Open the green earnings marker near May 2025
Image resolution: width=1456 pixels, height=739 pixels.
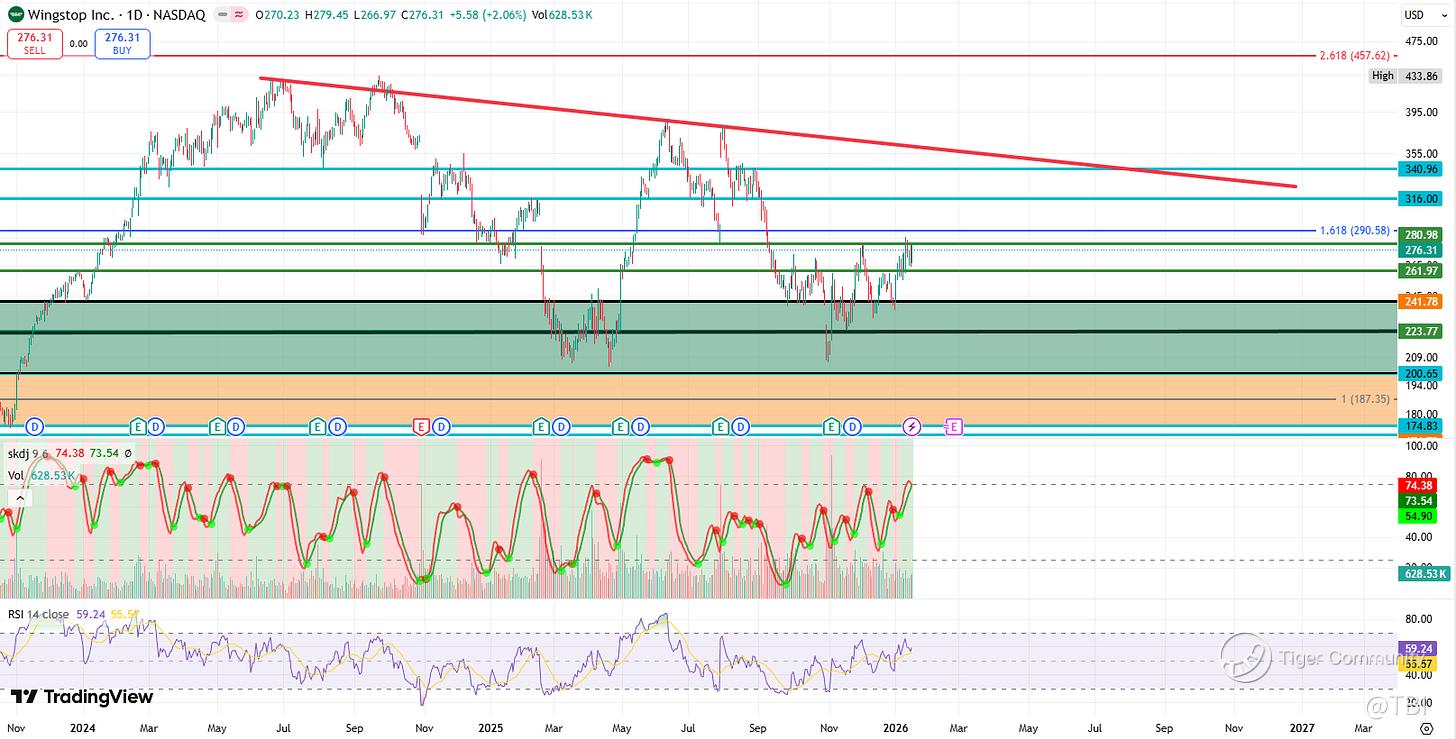[x=620, y=427]
